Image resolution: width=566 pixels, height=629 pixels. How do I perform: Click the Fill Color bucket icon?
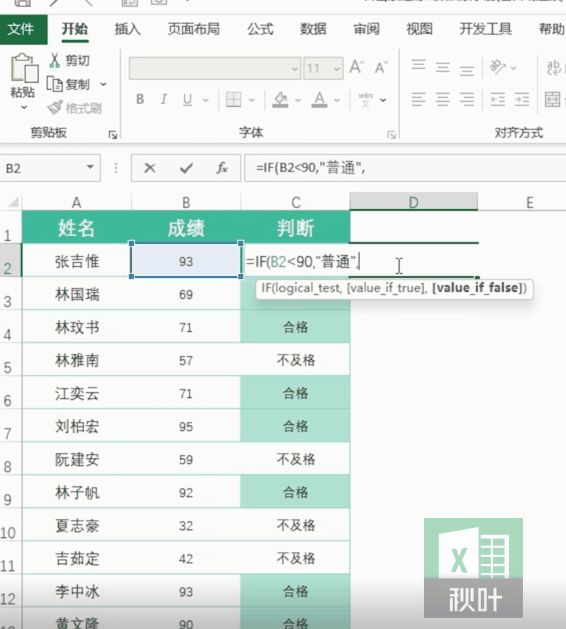(280, 99)
